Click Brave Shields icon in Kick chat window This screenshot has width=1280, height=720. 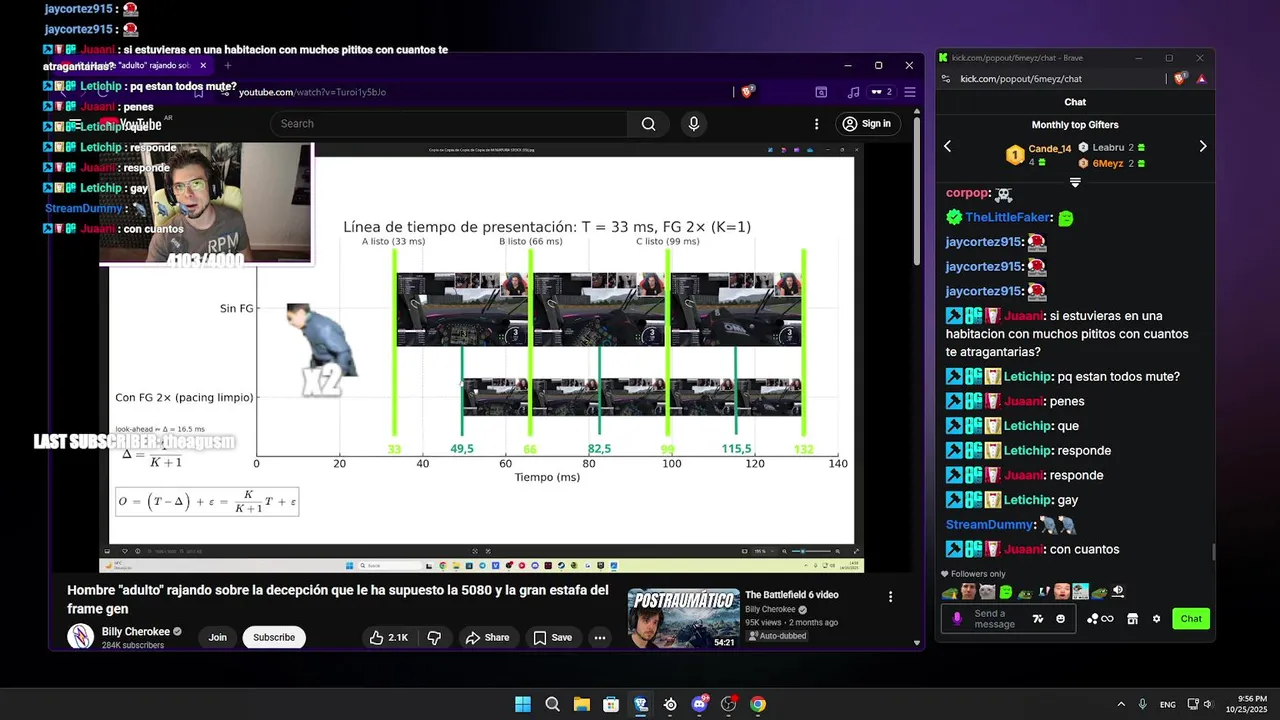pyautogui.click(x=1181, y=78)
